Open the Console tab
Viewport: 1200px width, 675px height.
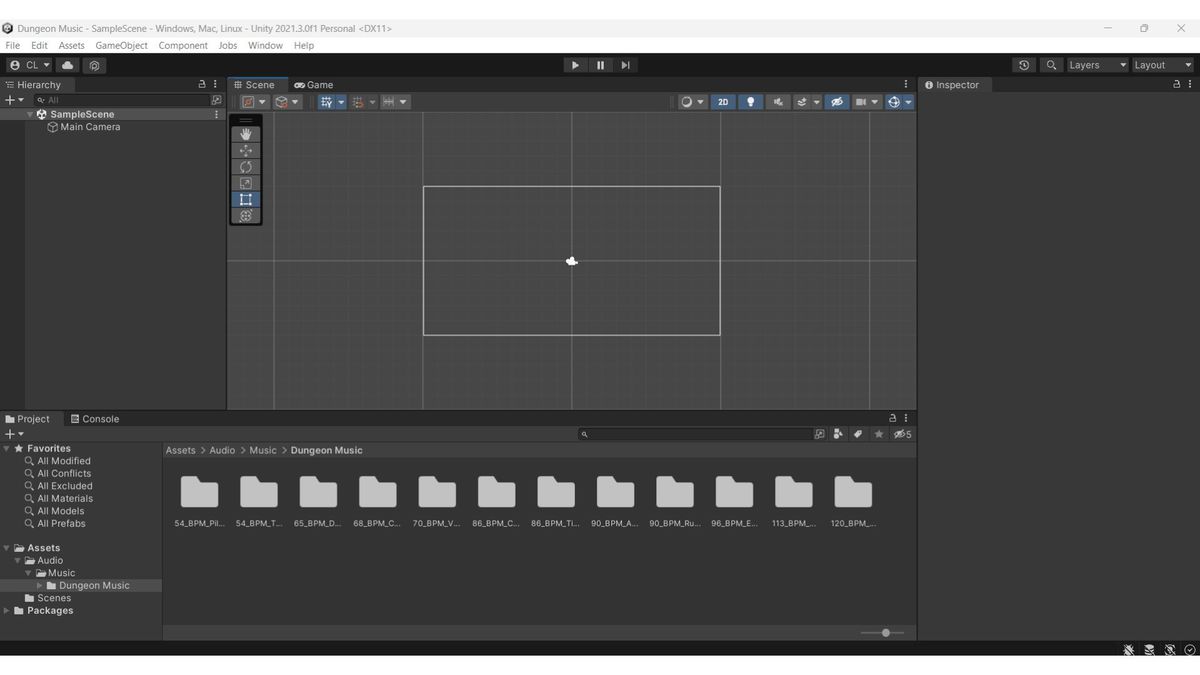[95, 419]
